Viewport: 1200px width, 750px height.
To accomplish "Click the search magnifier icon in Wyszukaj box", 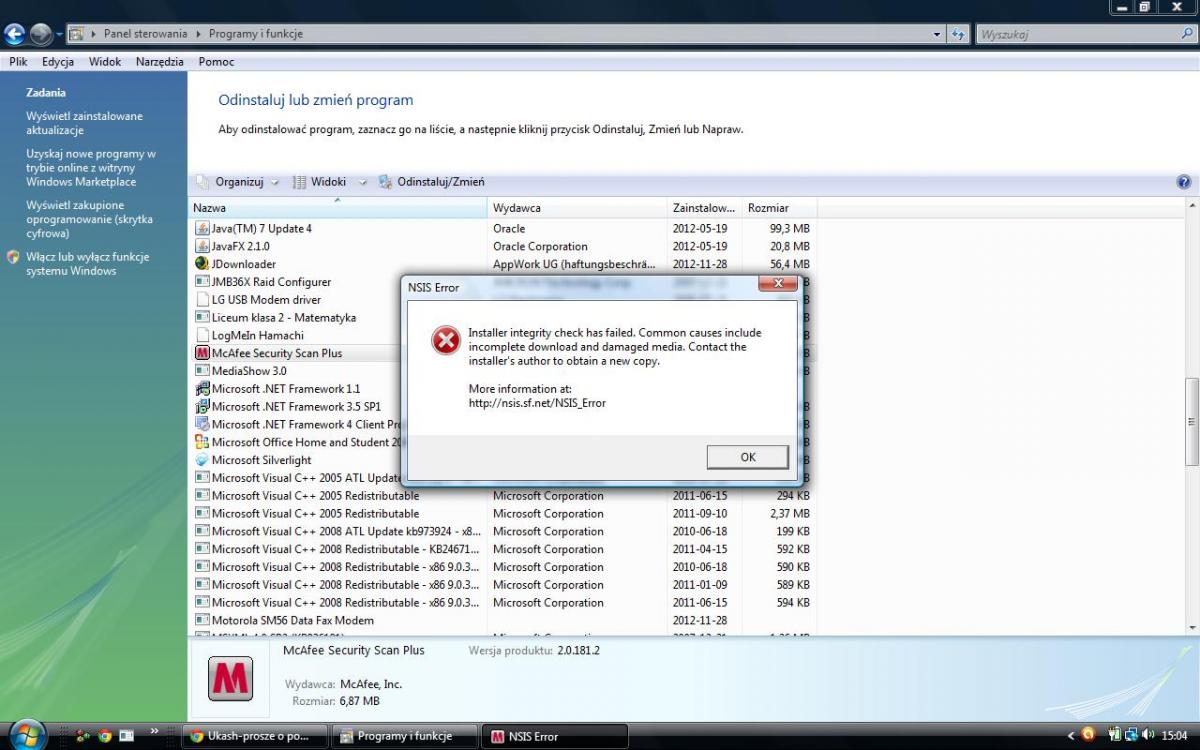I will [x=1187, y=34].
